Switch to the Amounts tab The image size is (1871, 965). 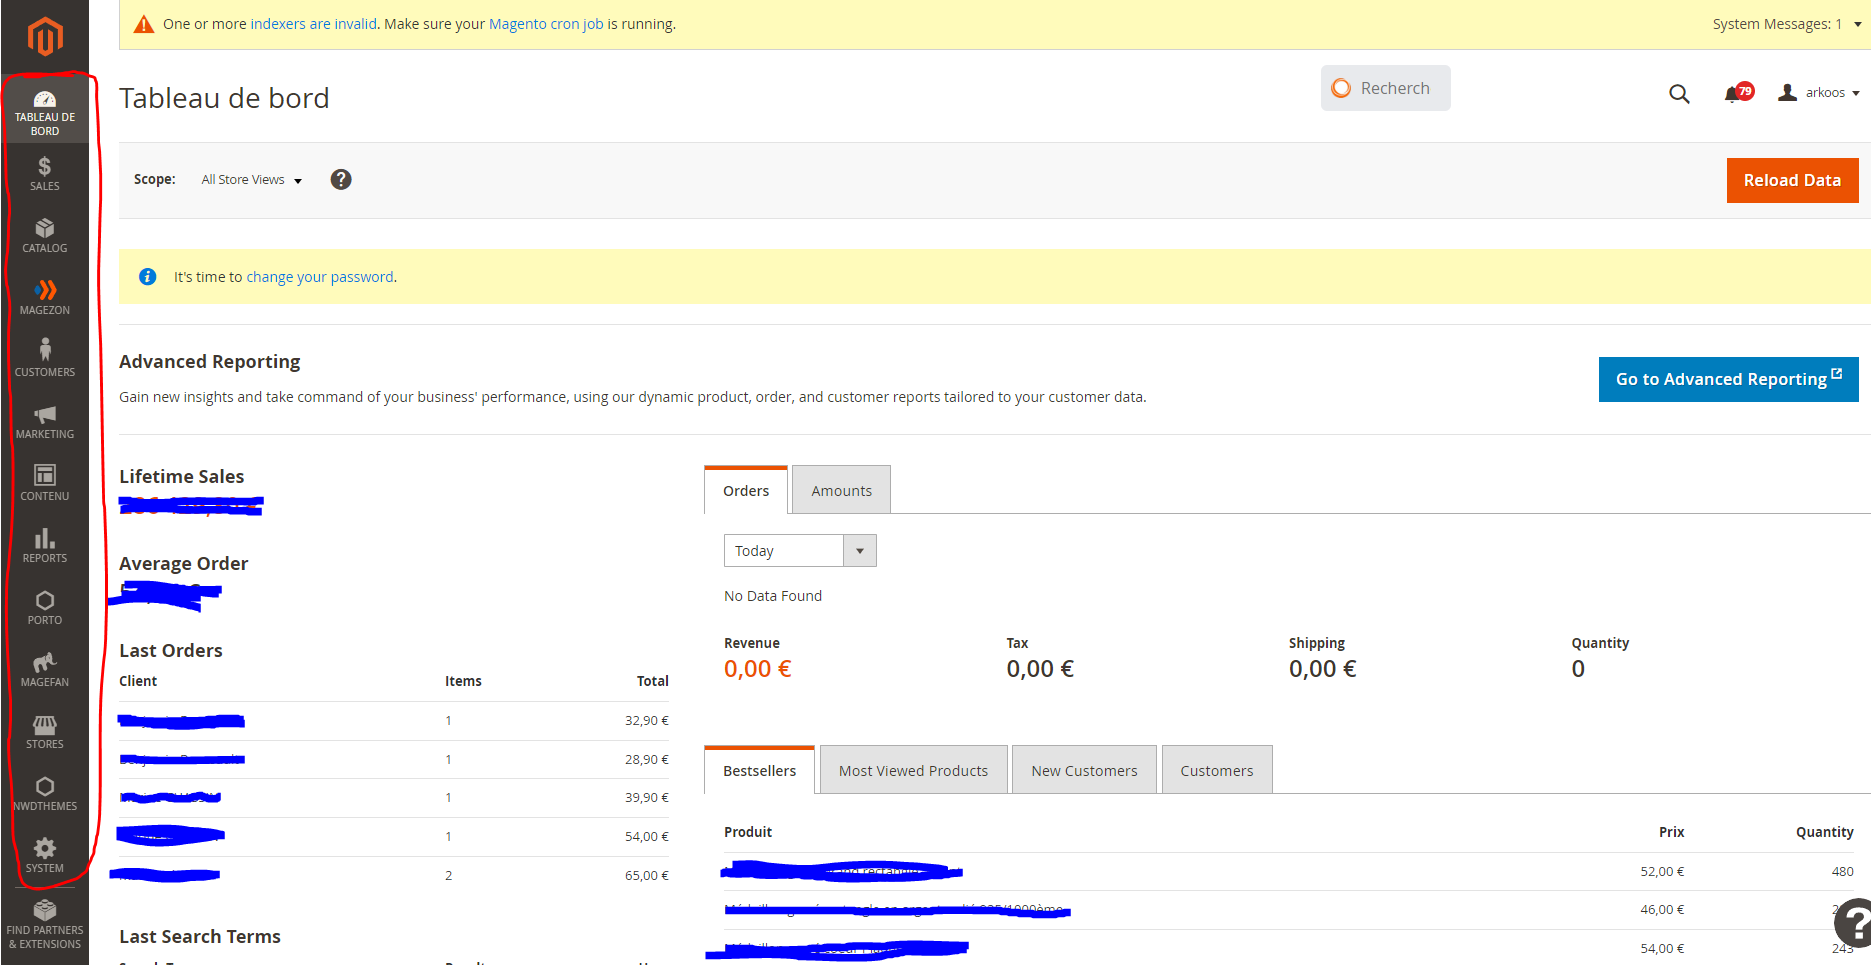pos(841,490)
